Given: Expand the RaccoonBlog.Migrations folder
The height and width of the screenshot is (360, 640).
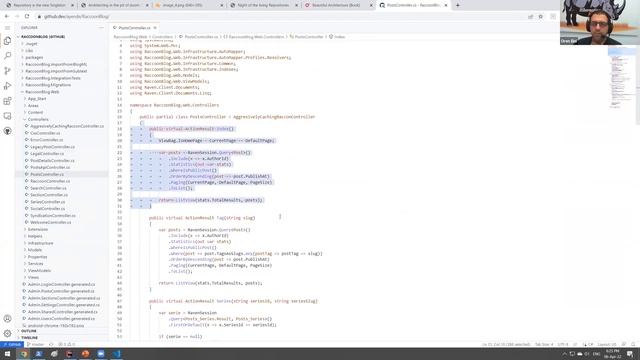Looking at the screenshot, I should point(48,85).
